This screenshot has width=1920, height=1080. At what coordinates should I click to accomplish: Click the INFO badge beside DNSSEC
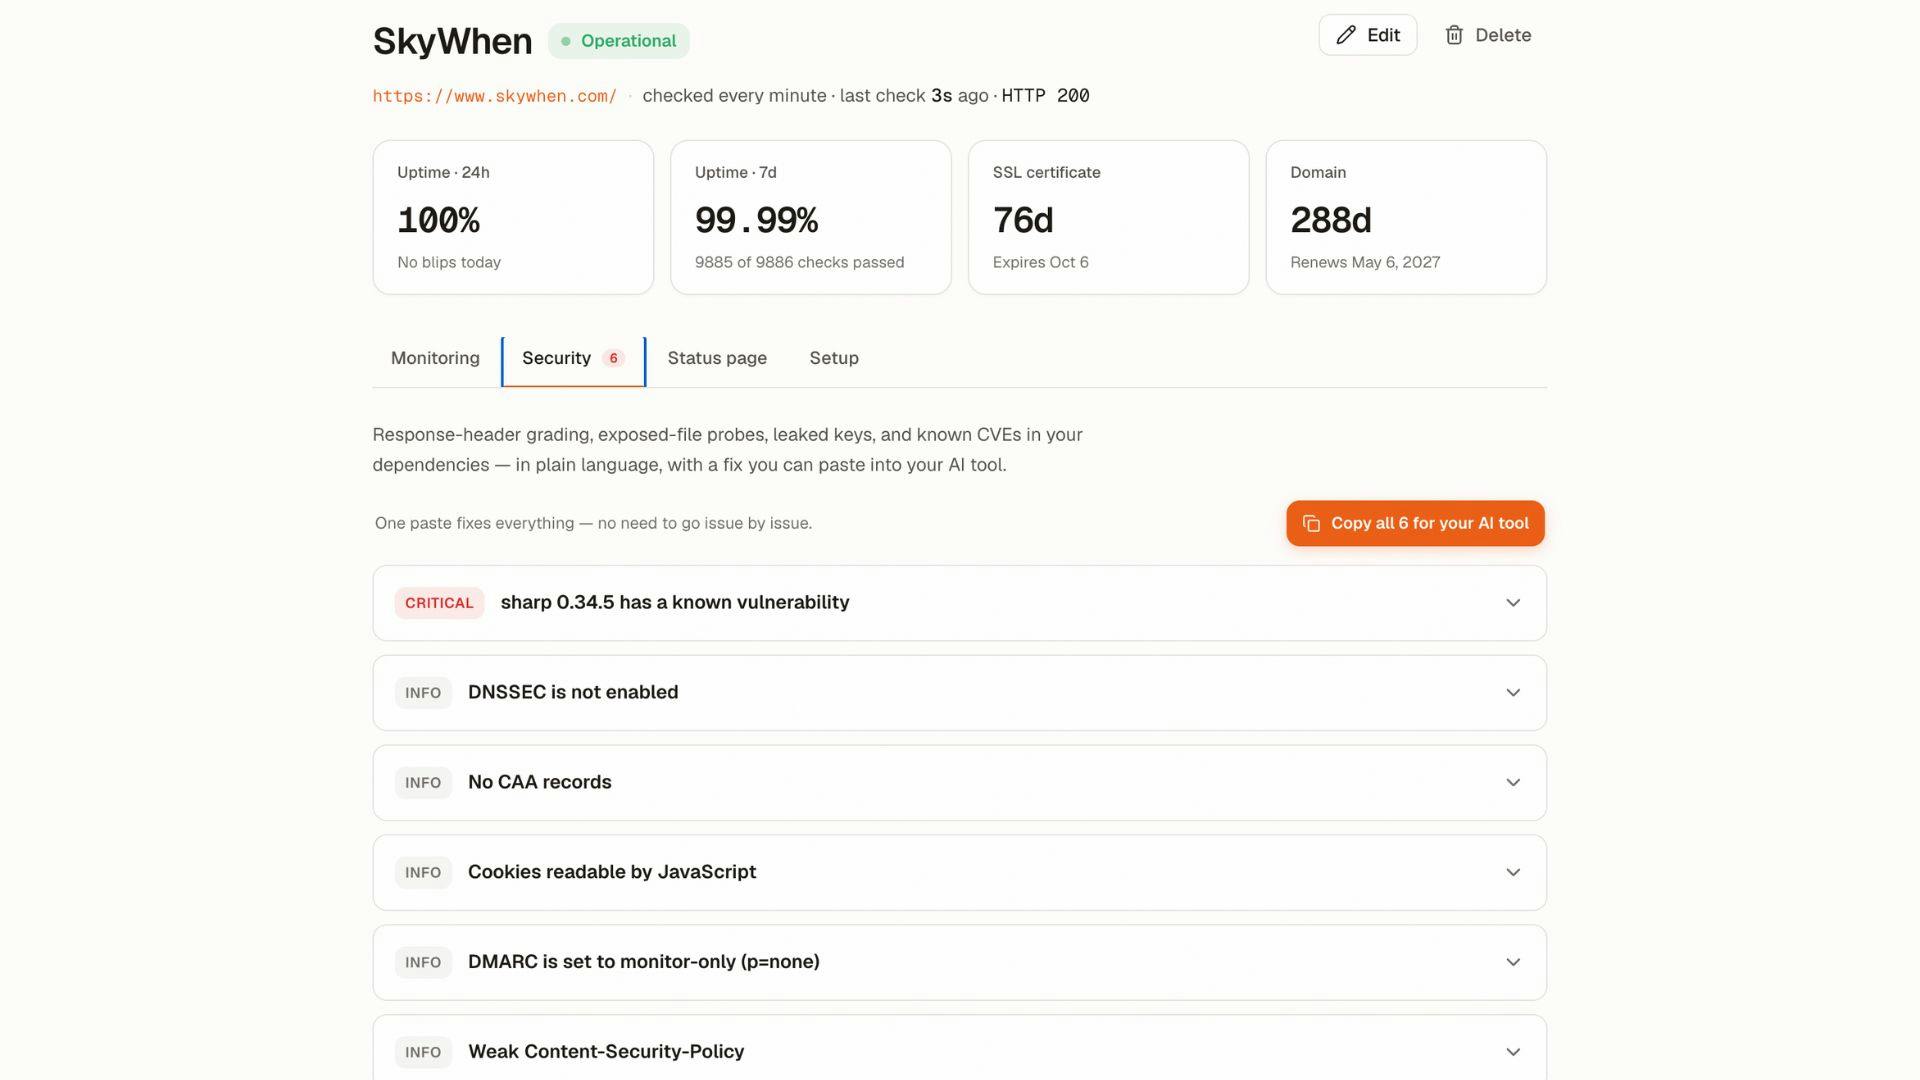click(x=423, y=693)
